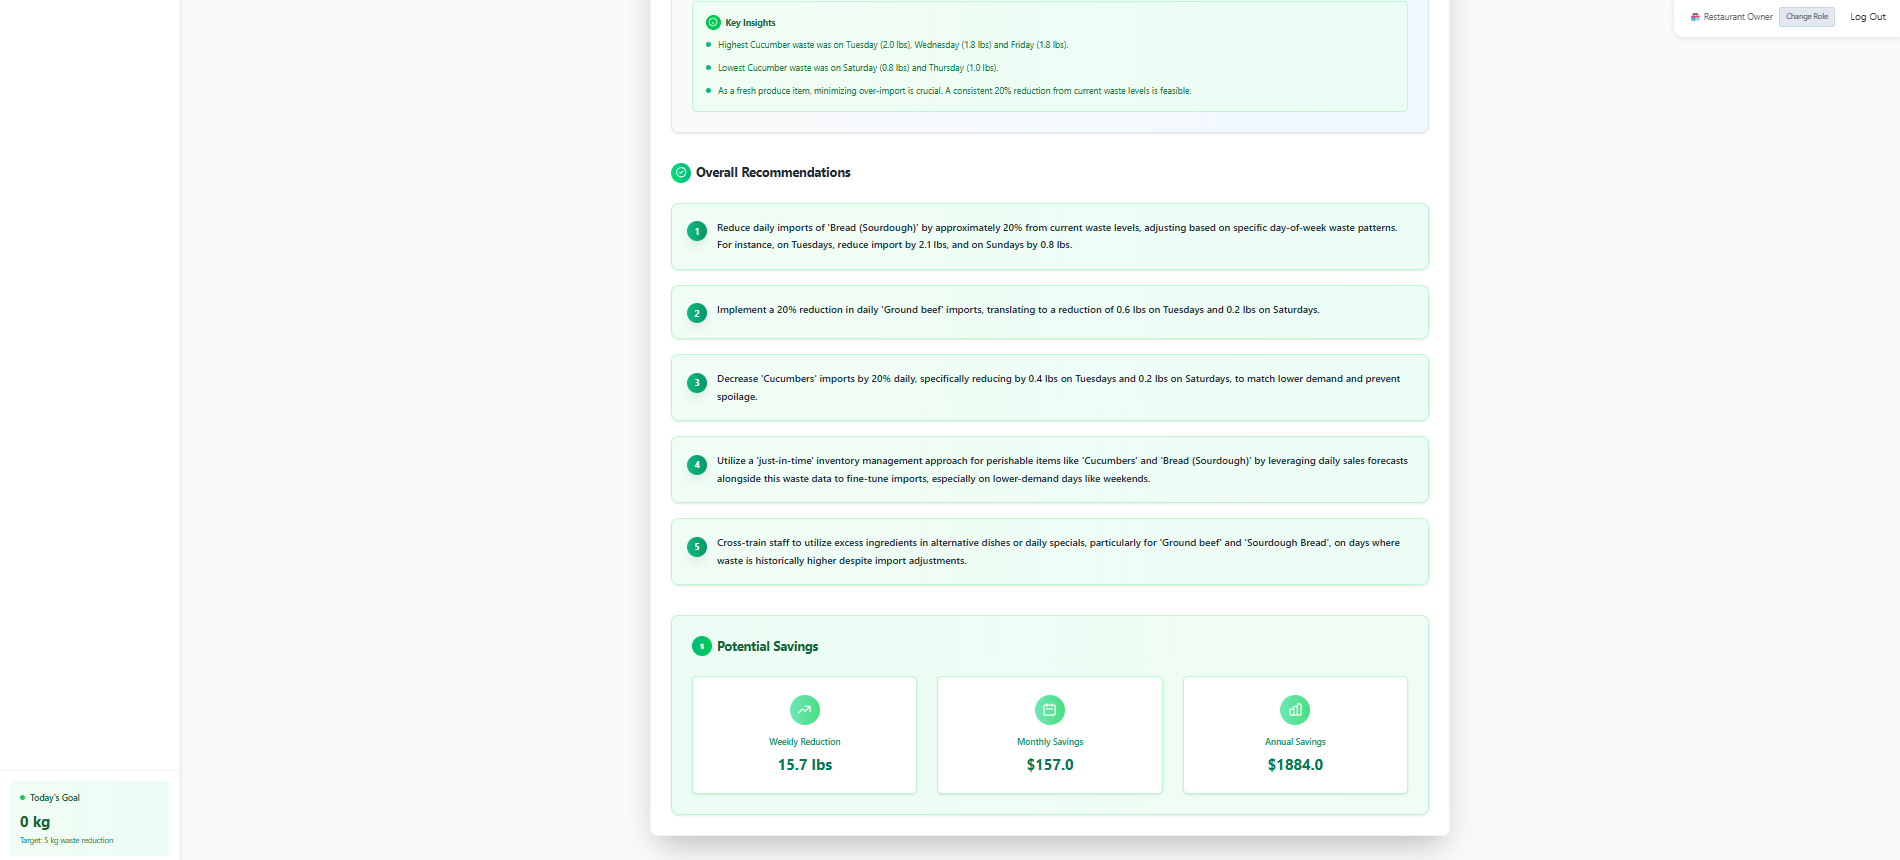This screenshot has width=1900, height=860.
Task: Click the Ground beef 20% reduction recommendation
Action: click(x=1050, y=312)
